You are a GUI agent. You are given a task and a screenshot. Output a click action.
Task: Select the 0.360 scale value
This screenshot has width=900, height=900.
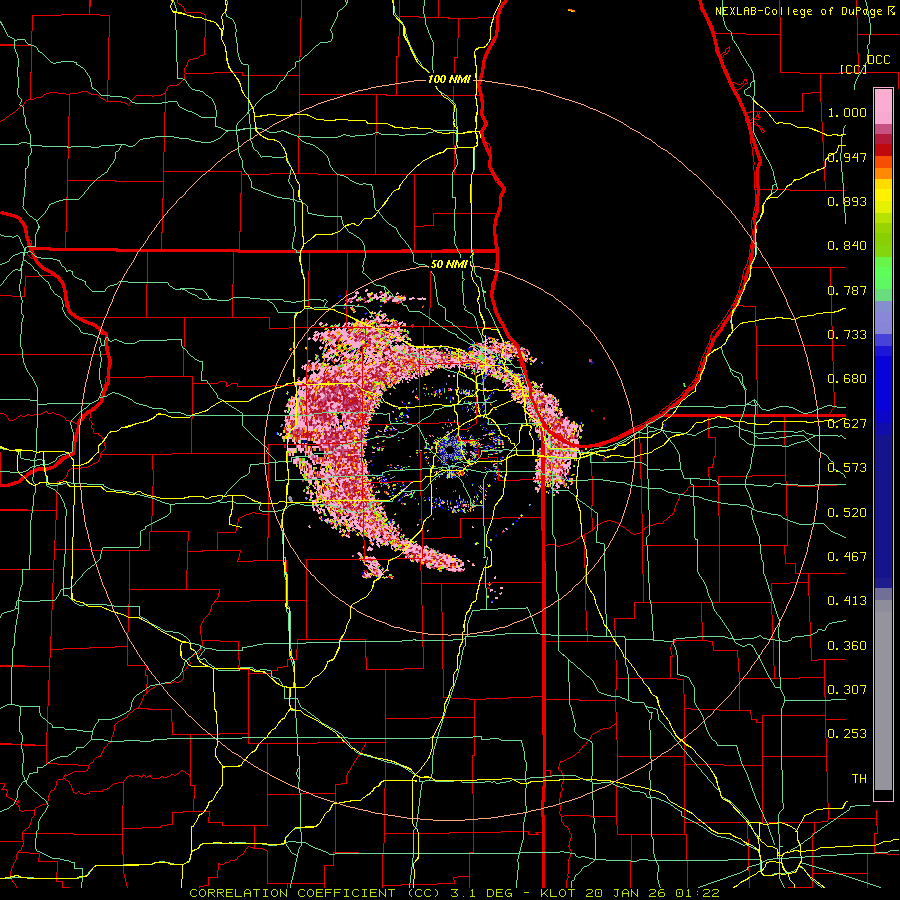point(847,646)
